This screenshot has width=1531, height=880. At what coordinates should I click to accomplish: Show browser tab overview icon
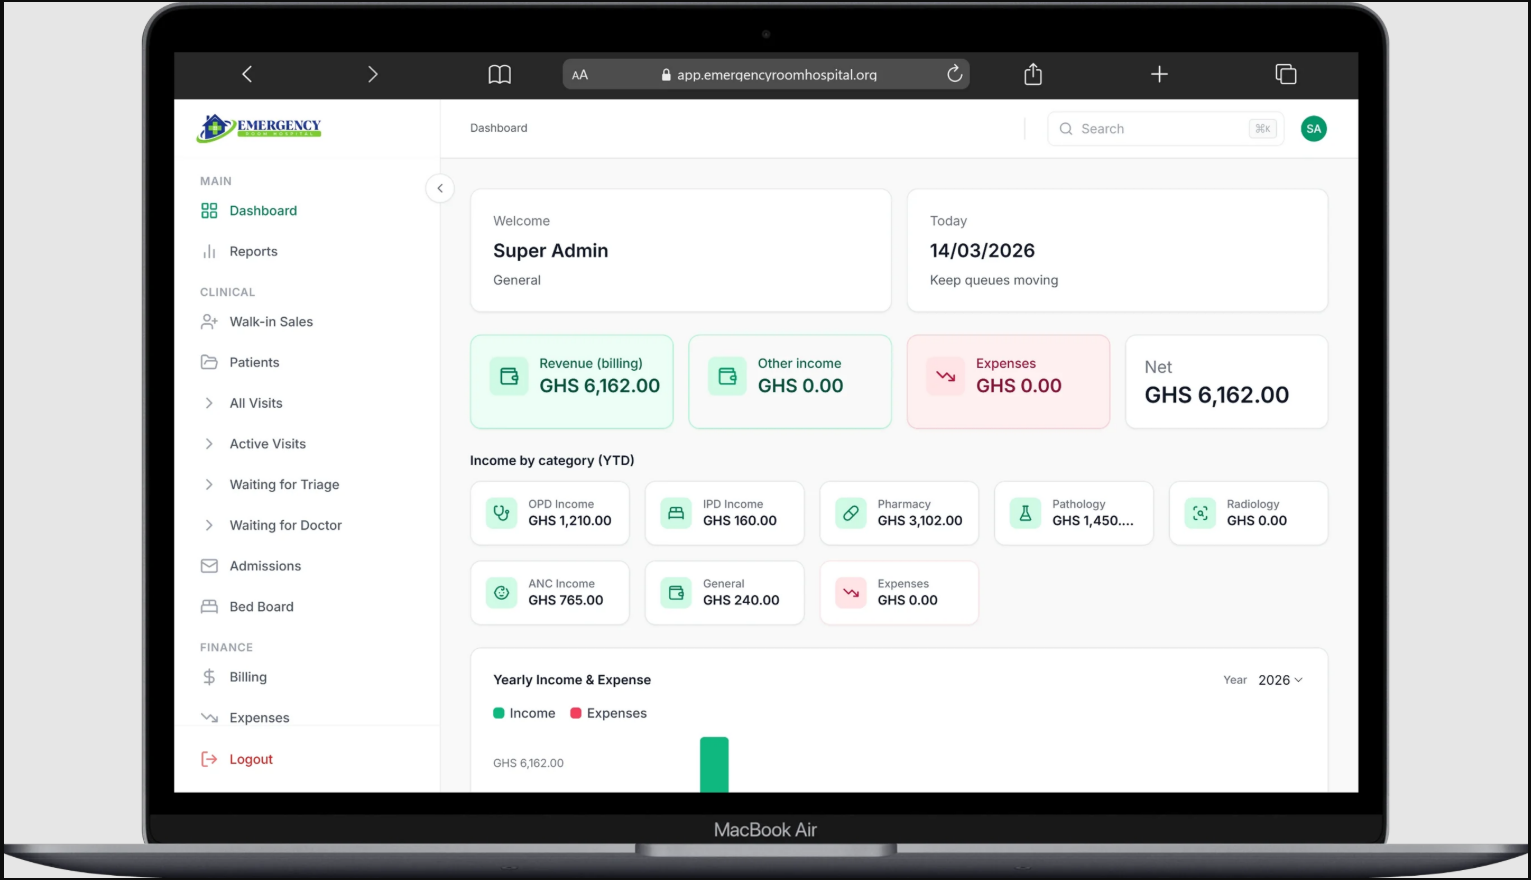point(1285,74)
